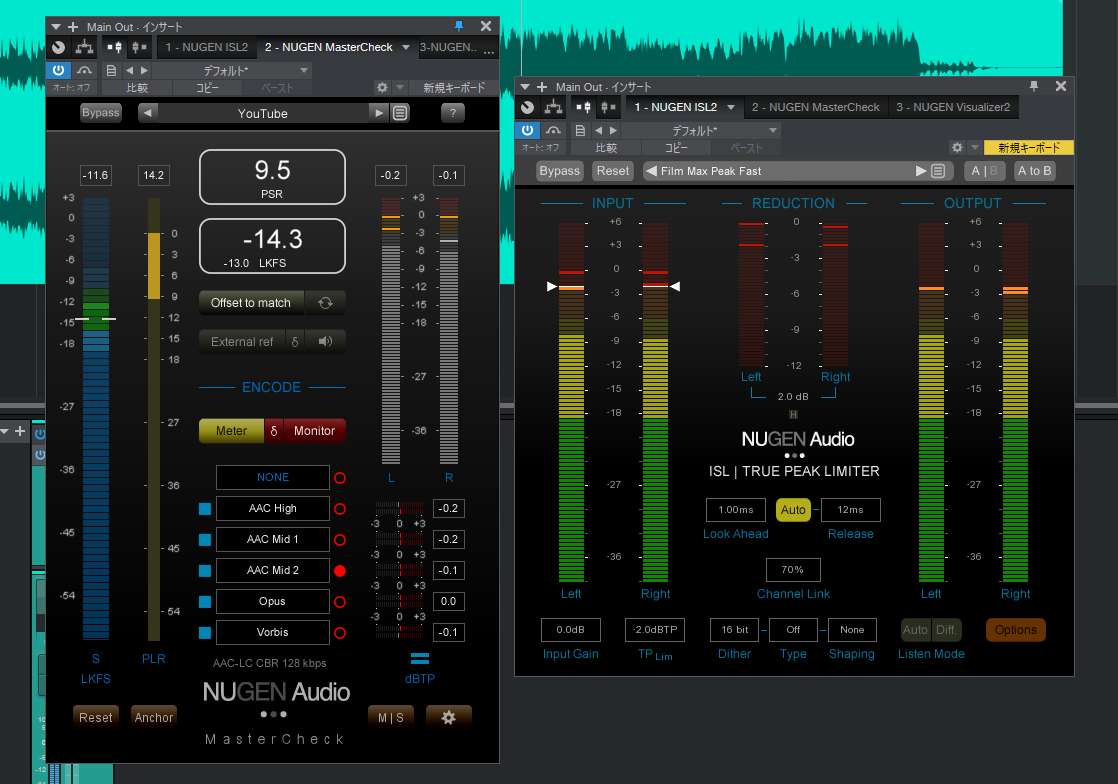Go to next MasterCheck preset arrow
Image resolution: width=1118 pixels, height=784 pixels.
pyautogui.click(x=379, y=113)
